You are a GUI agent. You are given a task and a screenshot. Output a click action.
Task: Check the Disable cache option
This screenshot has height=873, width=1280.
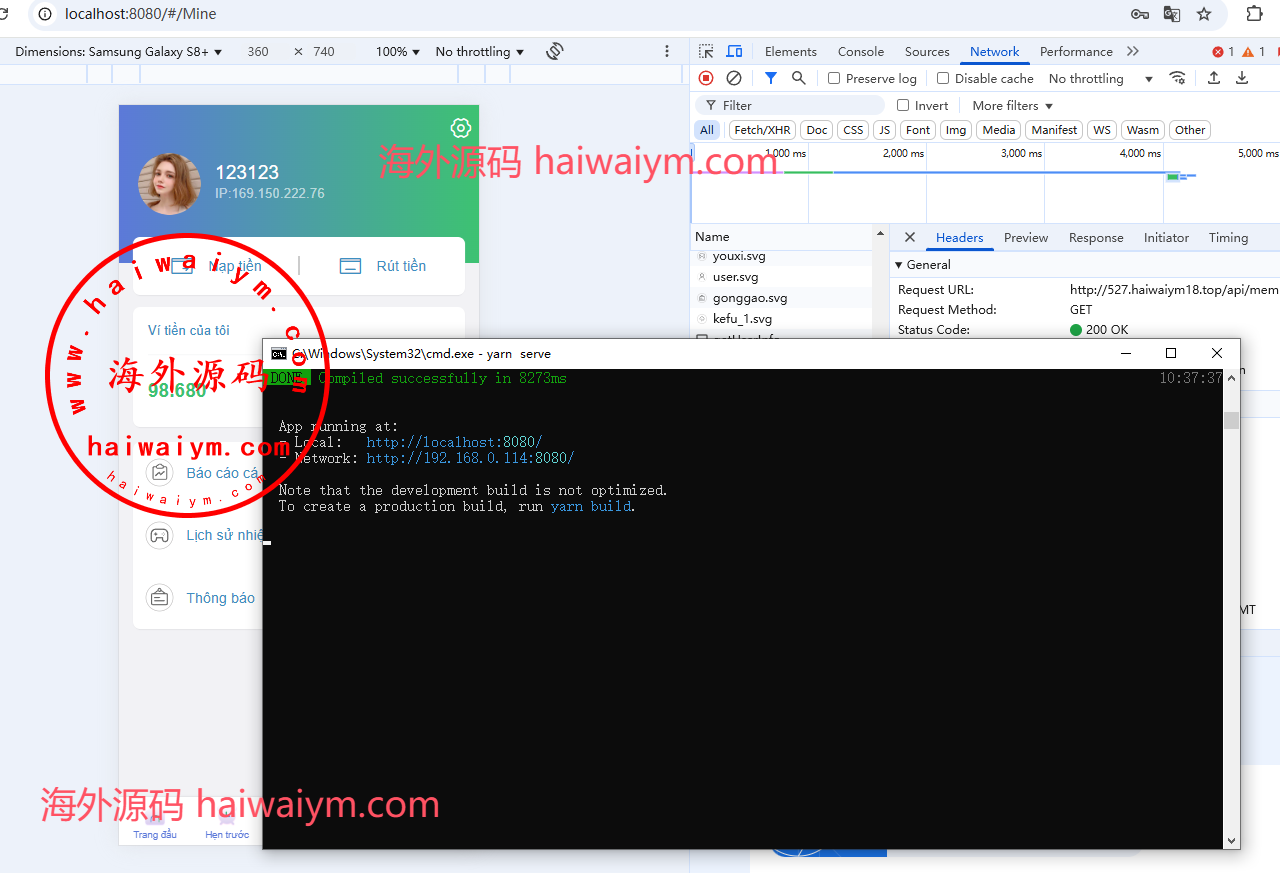pyautogui.click(x=943, y=79)
